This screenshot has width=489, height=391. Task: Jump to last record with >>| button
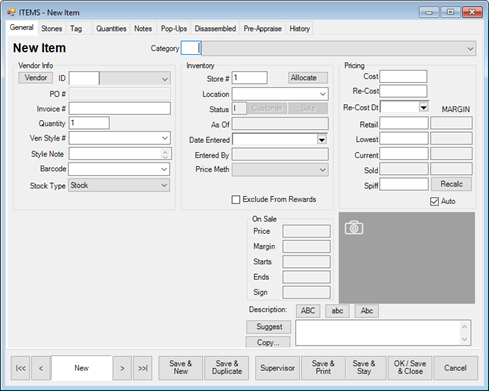143,368
